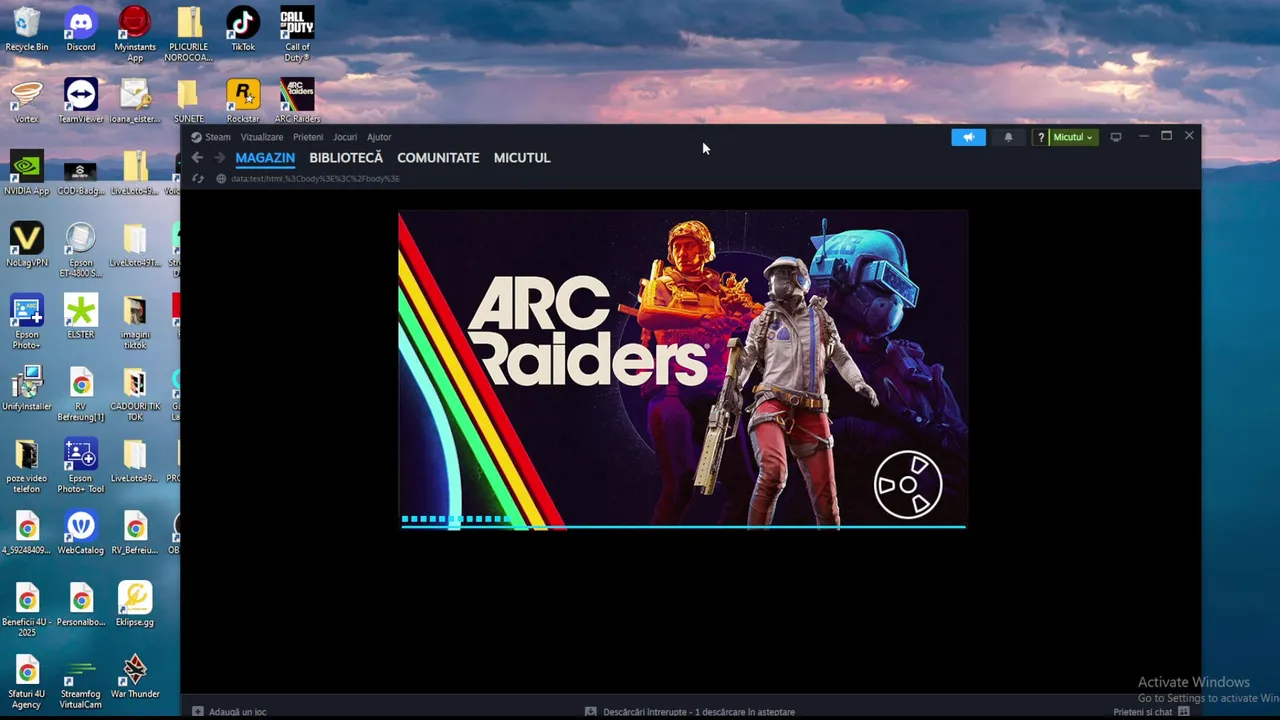Click the ARC Raiders banner image
This screenshot has width=1280, height=720.
[x=683, y=369]
